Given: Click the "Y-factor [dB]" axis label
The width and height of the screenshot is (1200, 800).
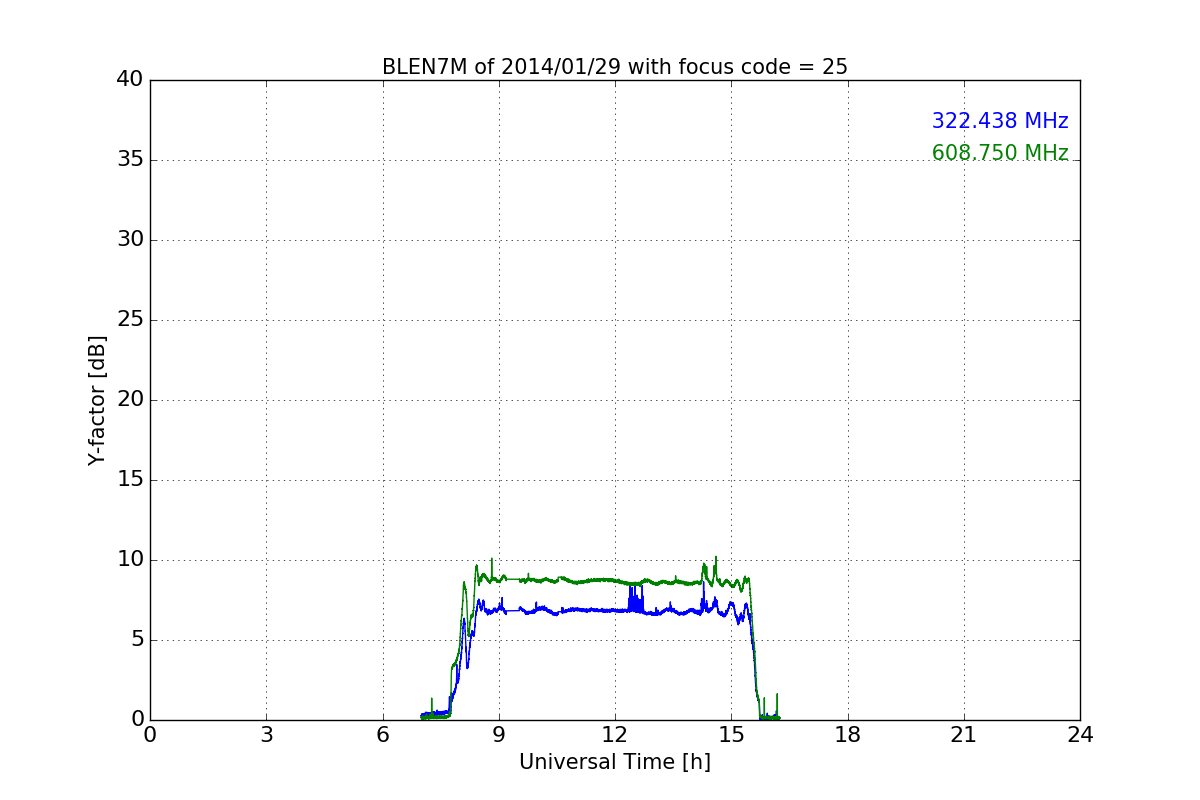Looking at the screenshot, I should point(96,400).
